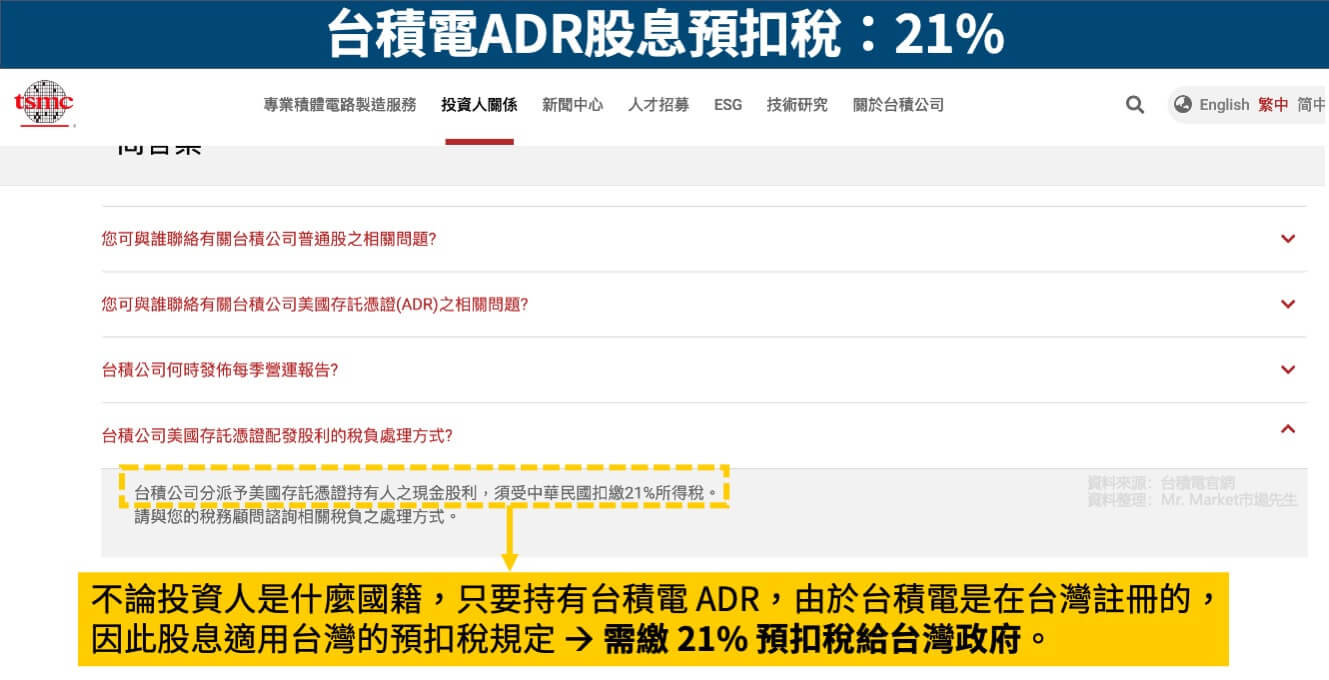This screenshot has width=1329, height=680.
Task: Select answer text mentioning 扣繳21%所得稅
Action: click(426, 492)
